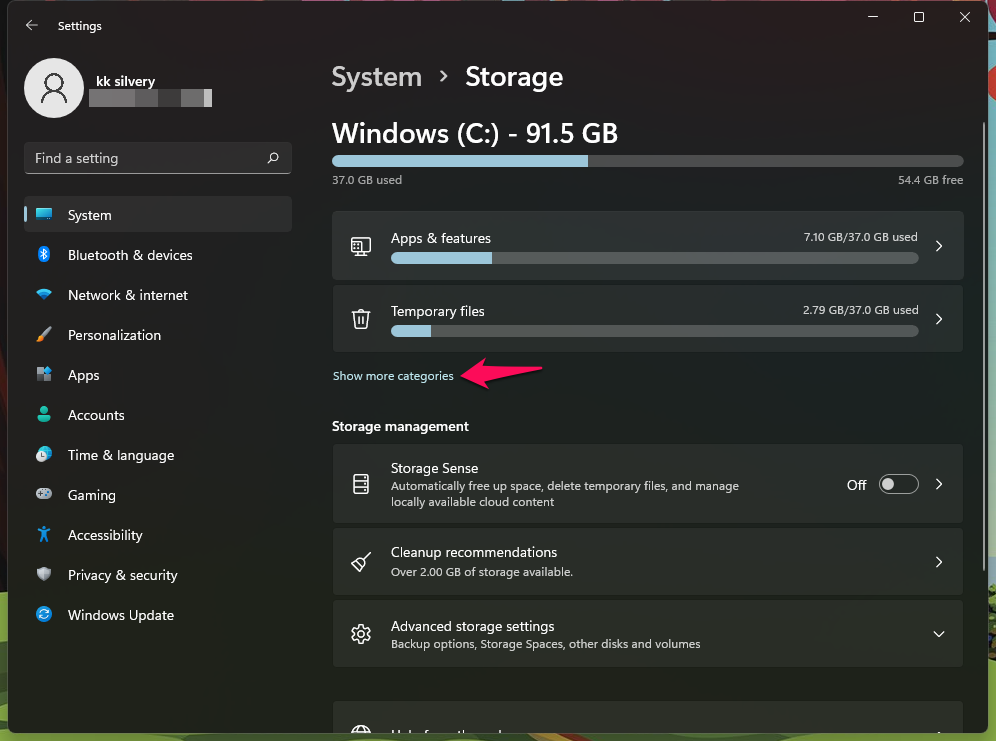Click the Accessibility figure icon
Screen dimensions: 996x741
[44, 534]
